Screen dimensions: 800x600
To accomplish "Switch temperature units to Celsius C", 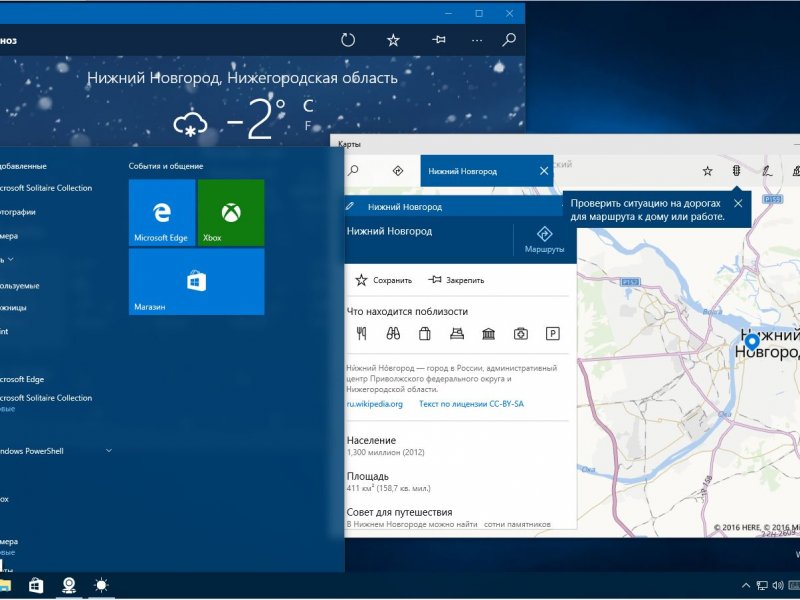I will 308,106.
